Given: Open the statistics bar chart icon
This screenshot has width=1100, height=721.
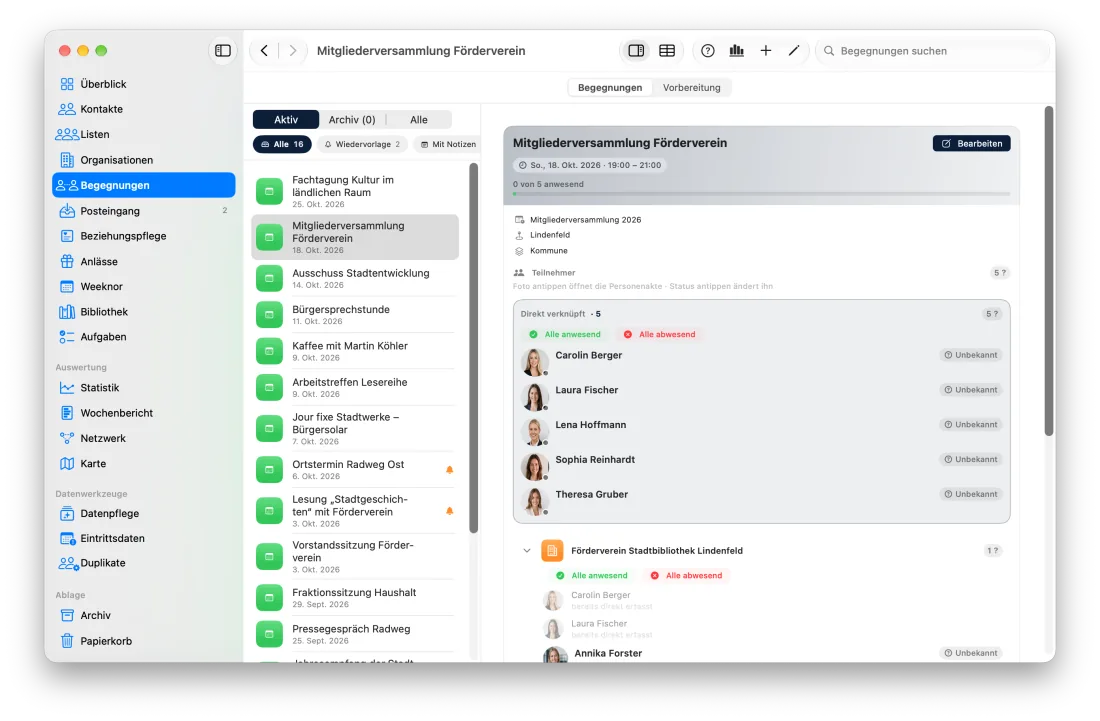Looking at the screenshot, I should point(736,50).
